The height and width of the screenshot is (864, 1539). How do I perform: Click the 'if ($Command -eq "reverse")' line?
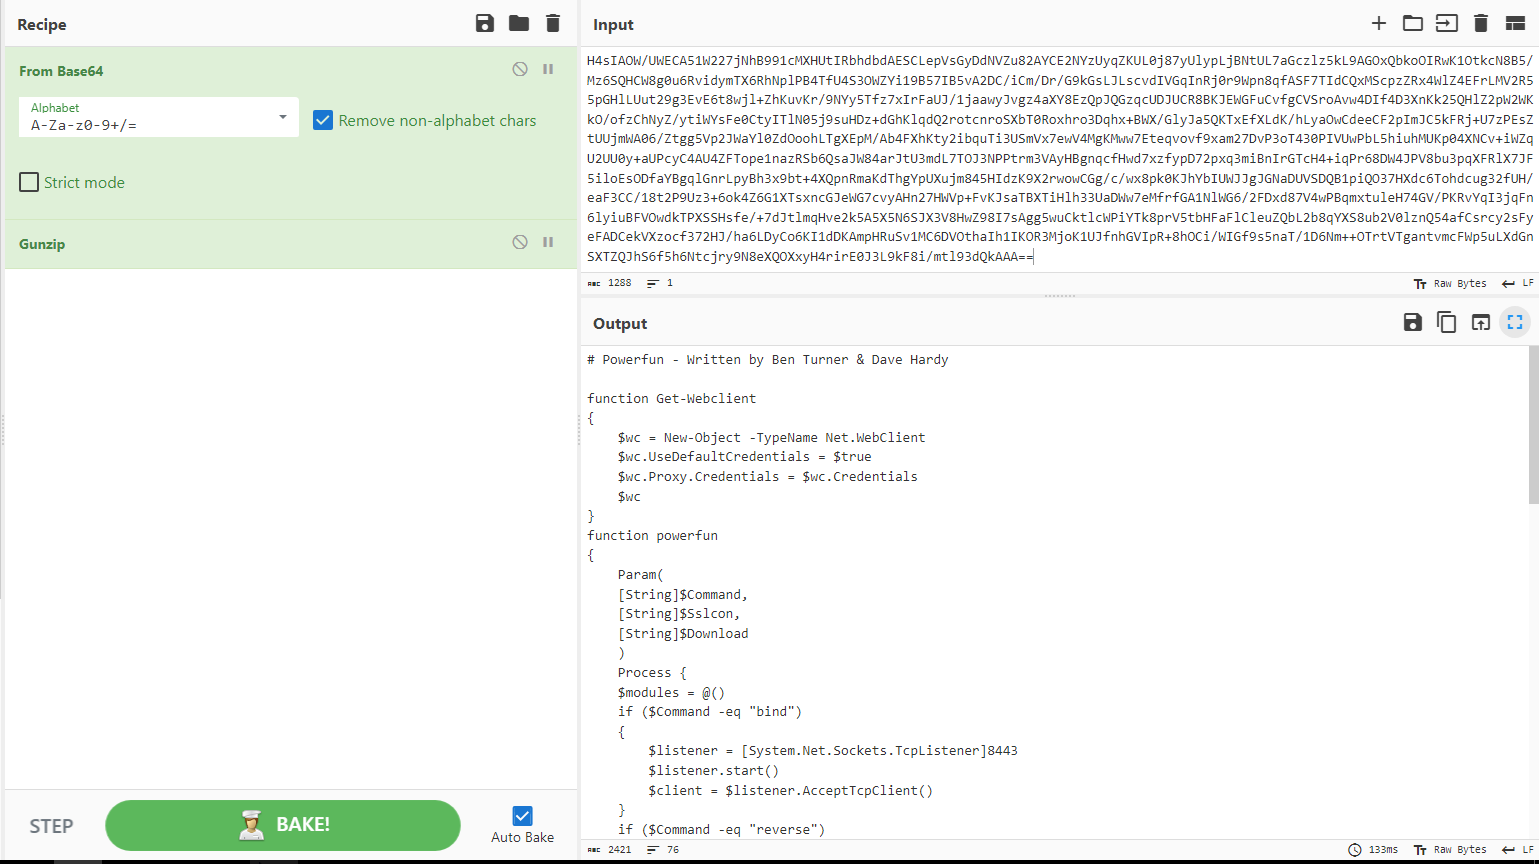tap(722, 829)
